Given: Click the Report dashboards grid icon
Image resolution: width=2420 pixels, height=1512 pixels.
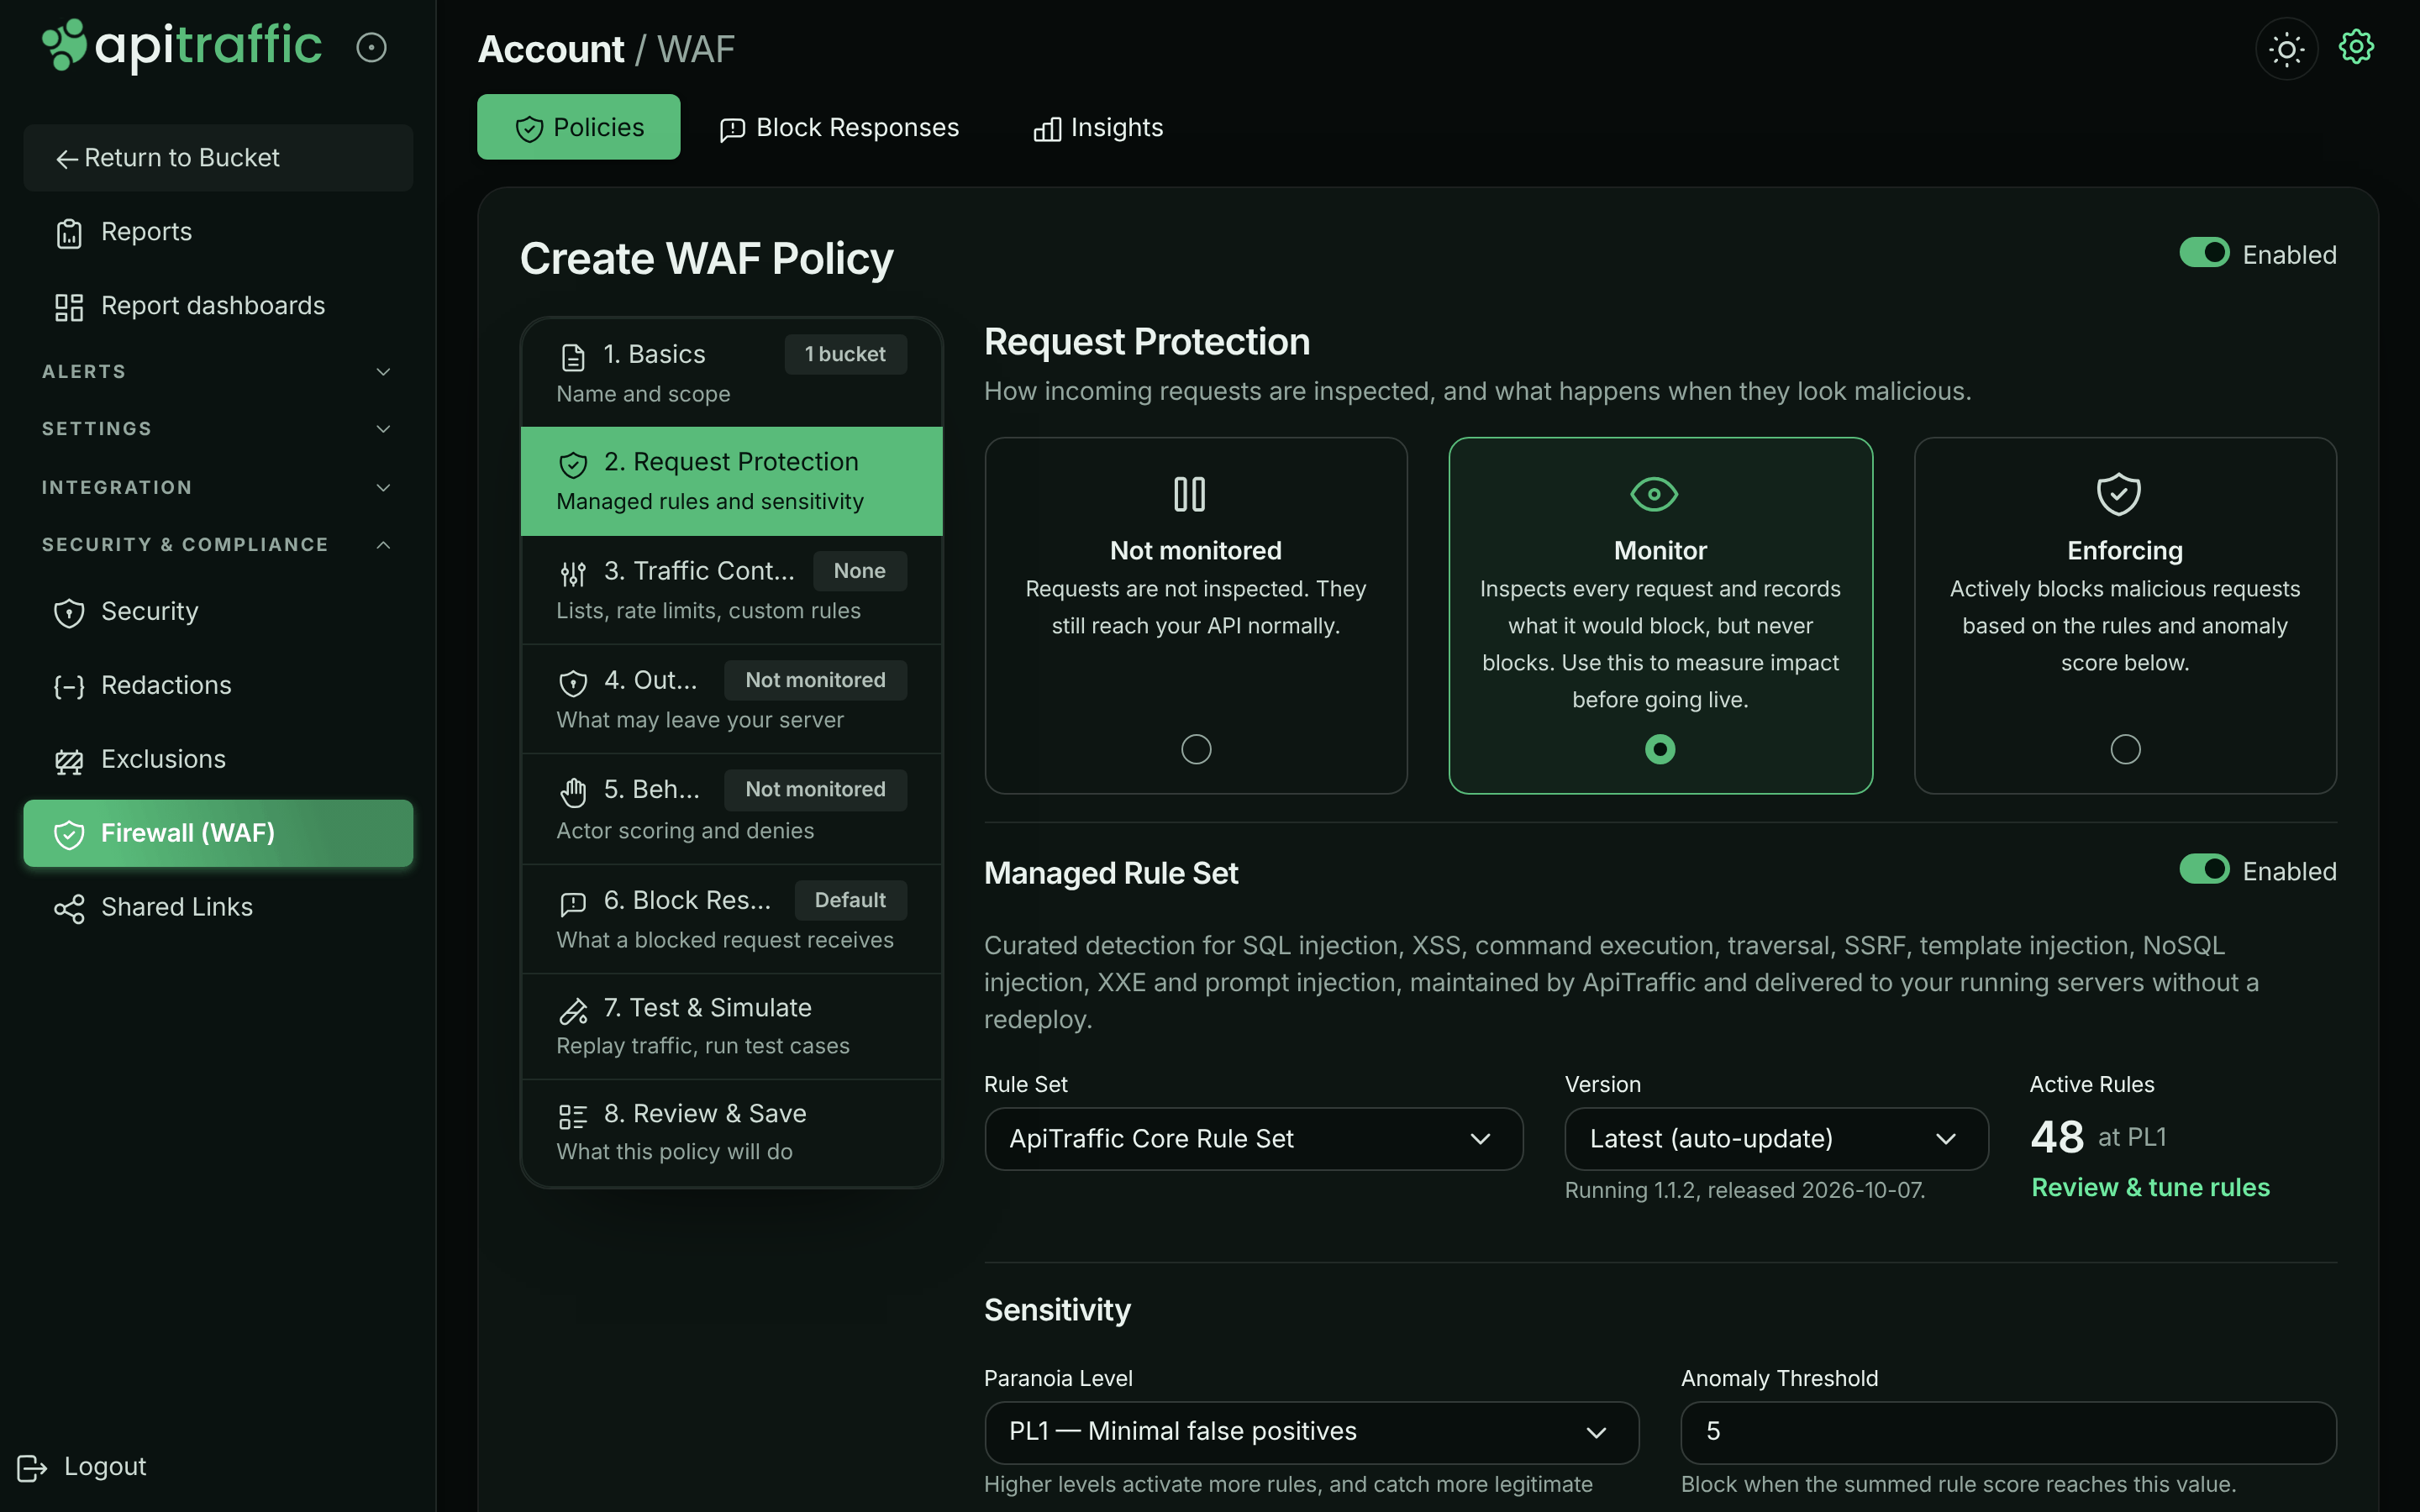Looking at the screenshot, I should click(x=69, y=307).
